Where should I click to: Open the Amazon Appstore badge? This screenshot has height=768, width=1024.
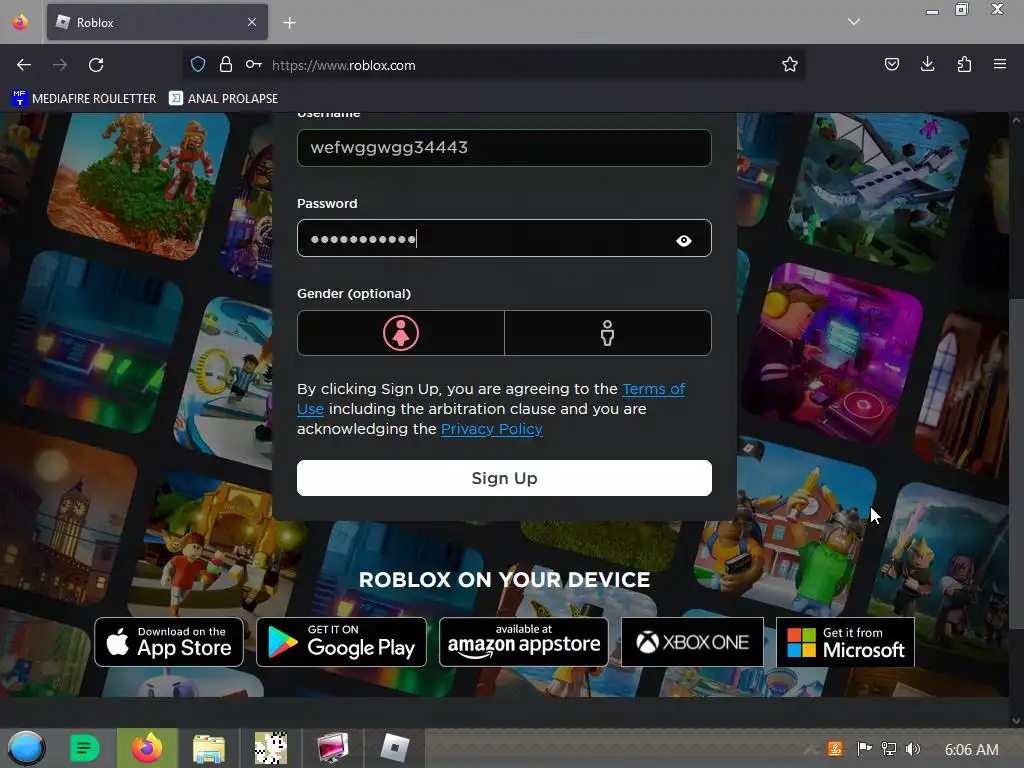(524, 642)
